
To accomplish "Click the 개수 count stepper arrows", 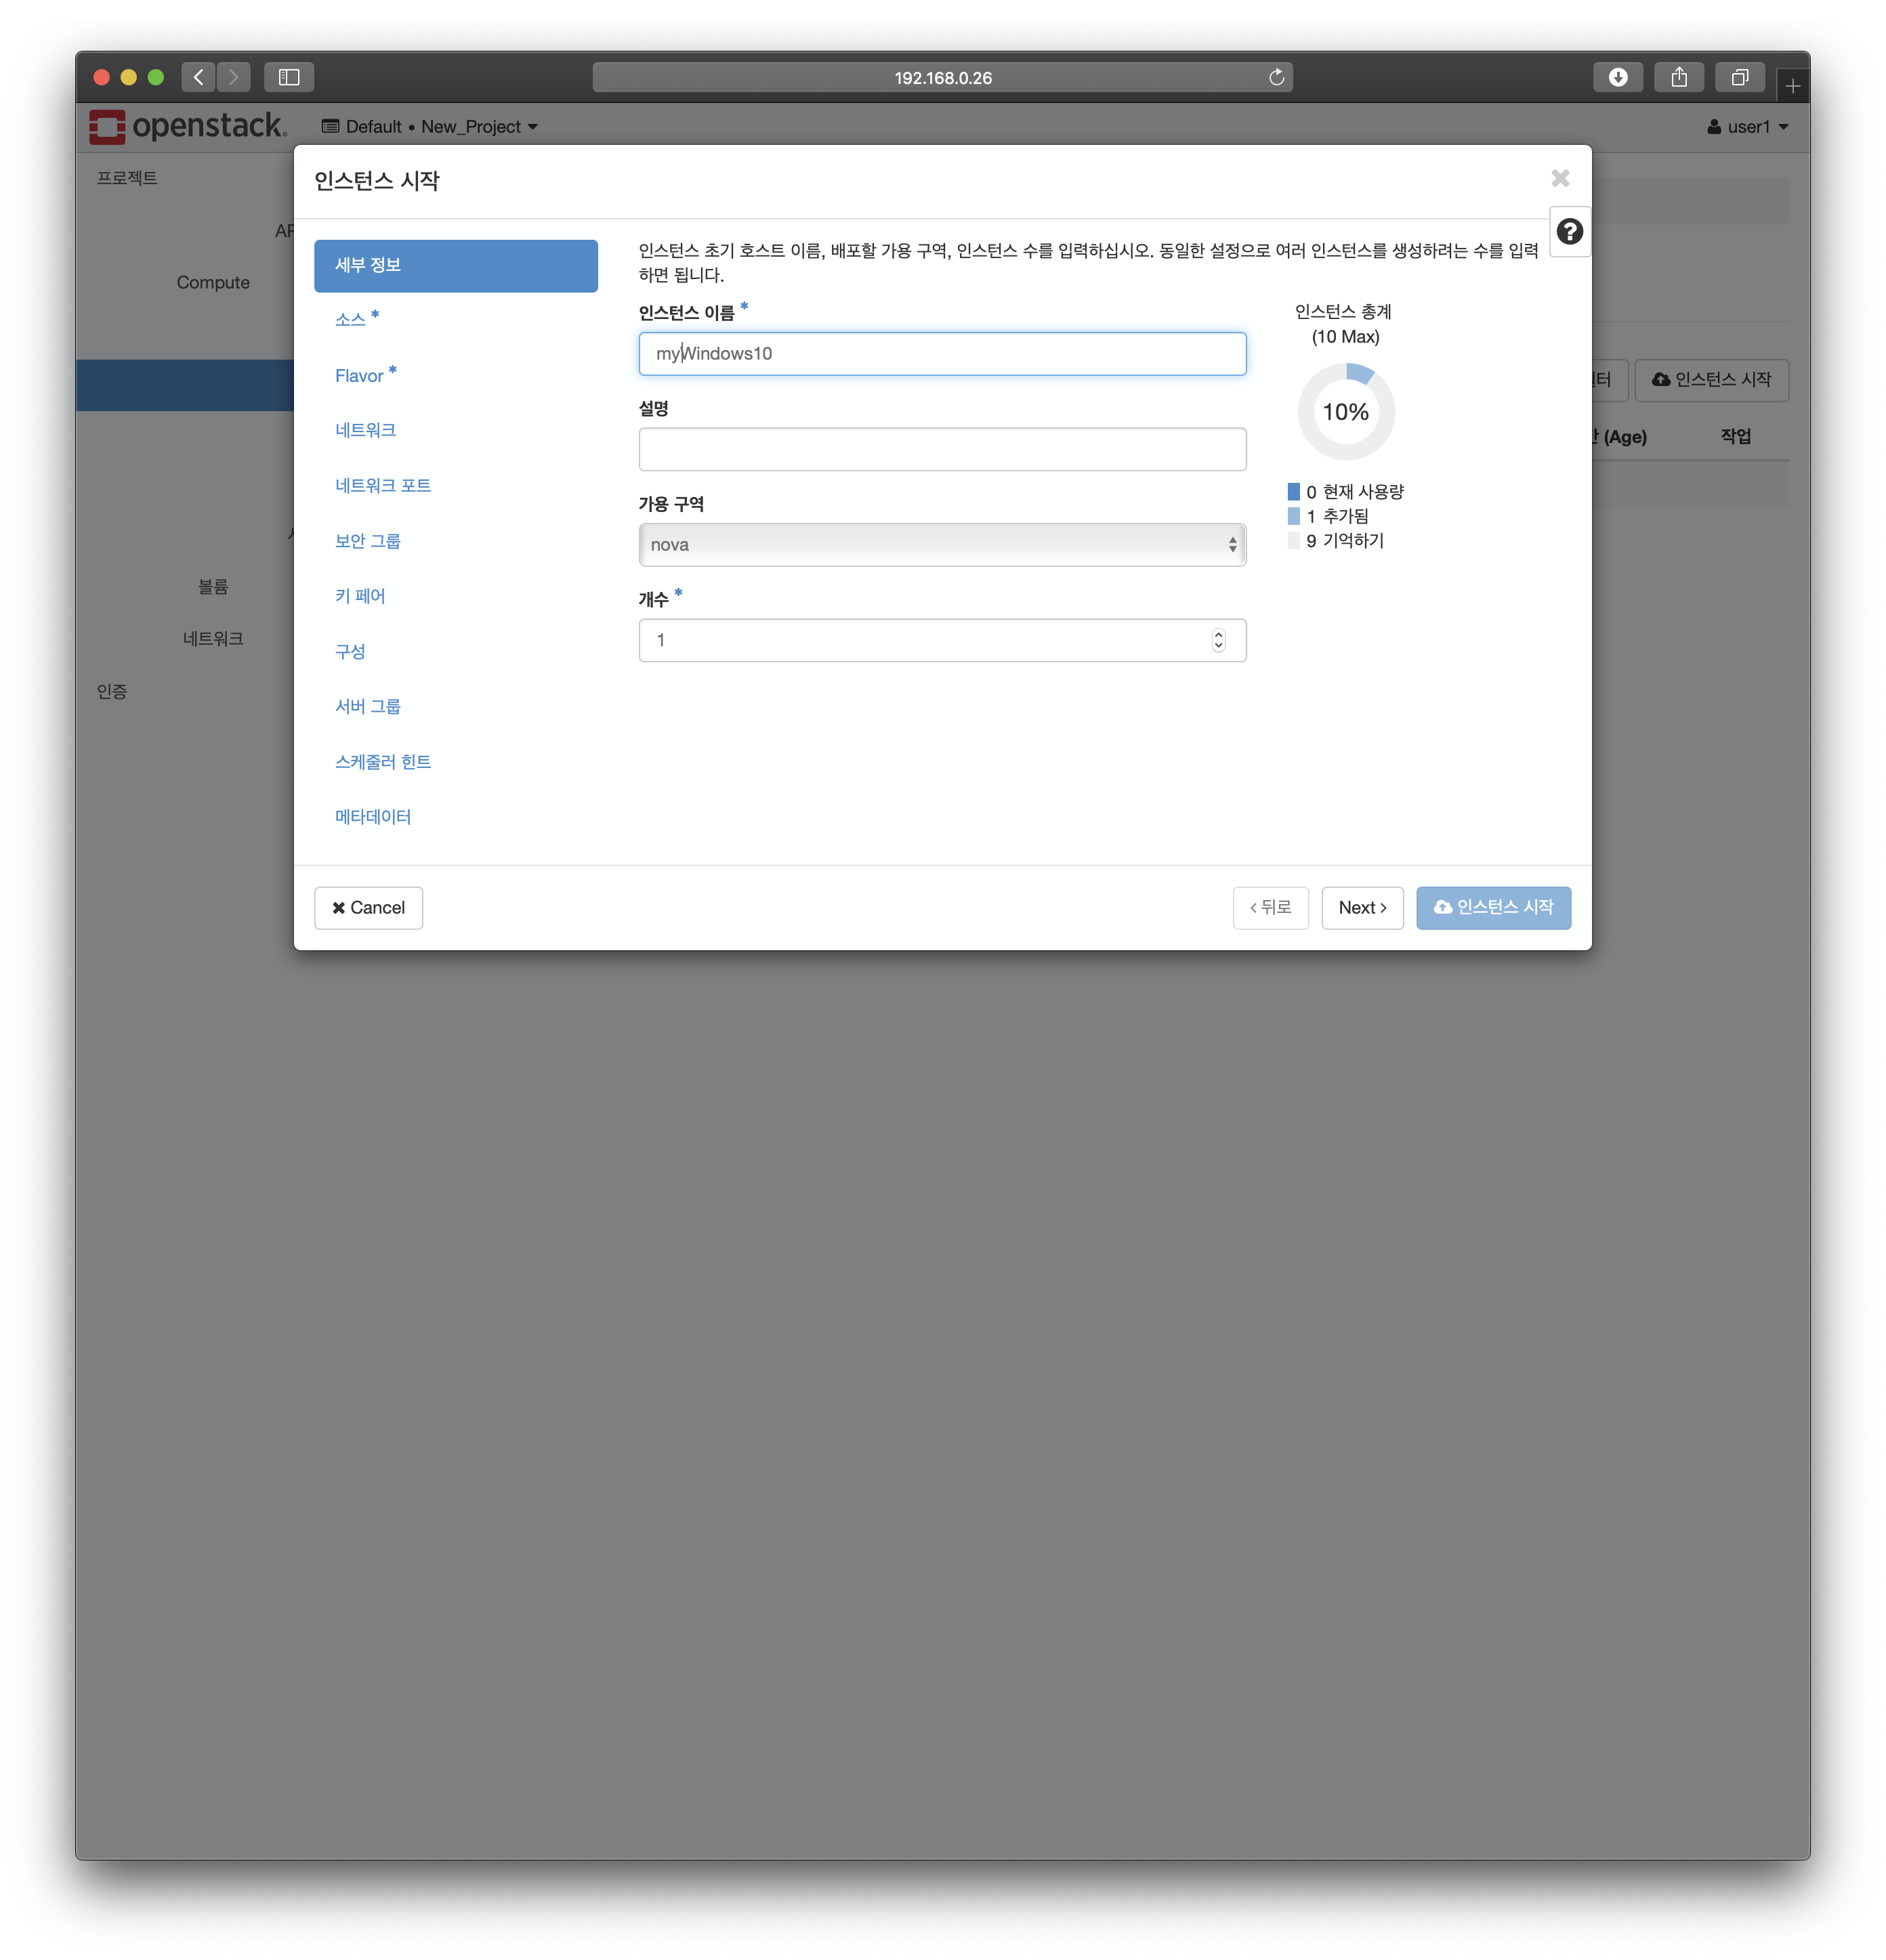I will pyautogui.click(x=1218, y=640).
